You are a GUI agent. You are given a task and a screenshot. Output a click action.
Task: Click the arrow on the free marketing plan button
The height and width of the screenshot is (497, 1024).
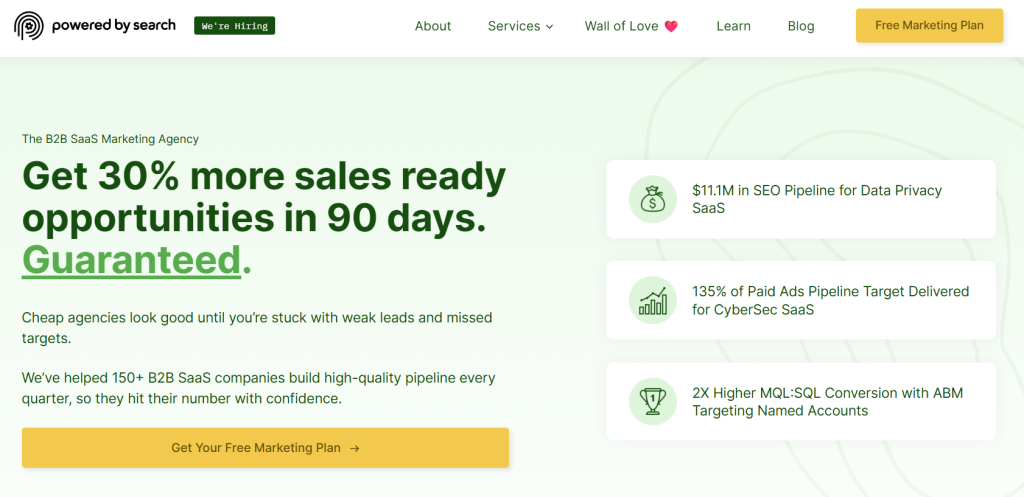click(x=355, y=448)
